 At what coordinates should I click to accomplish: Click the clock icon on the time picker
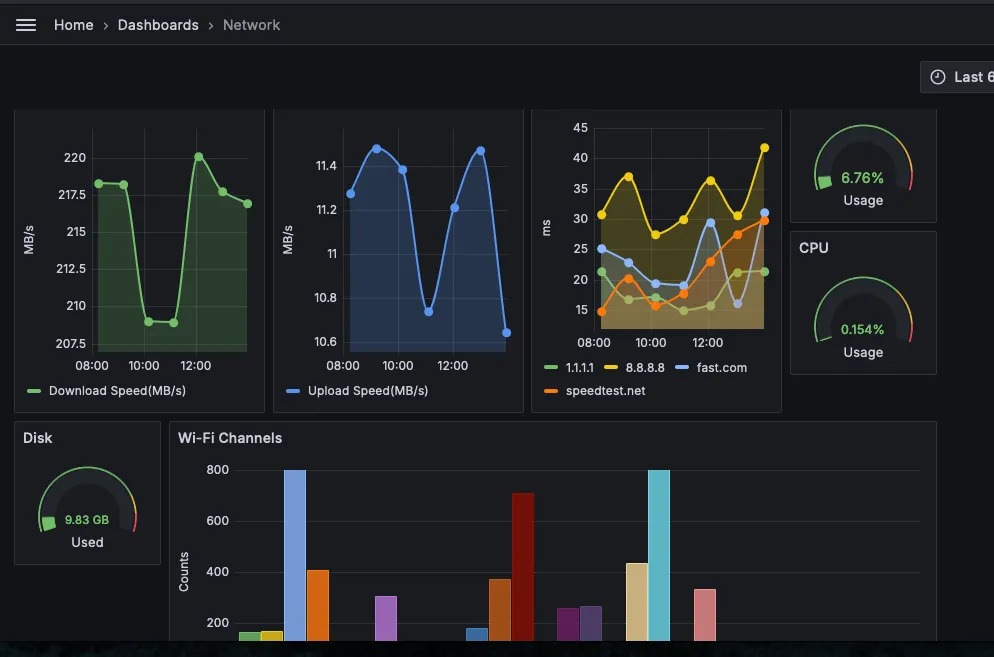937,76
